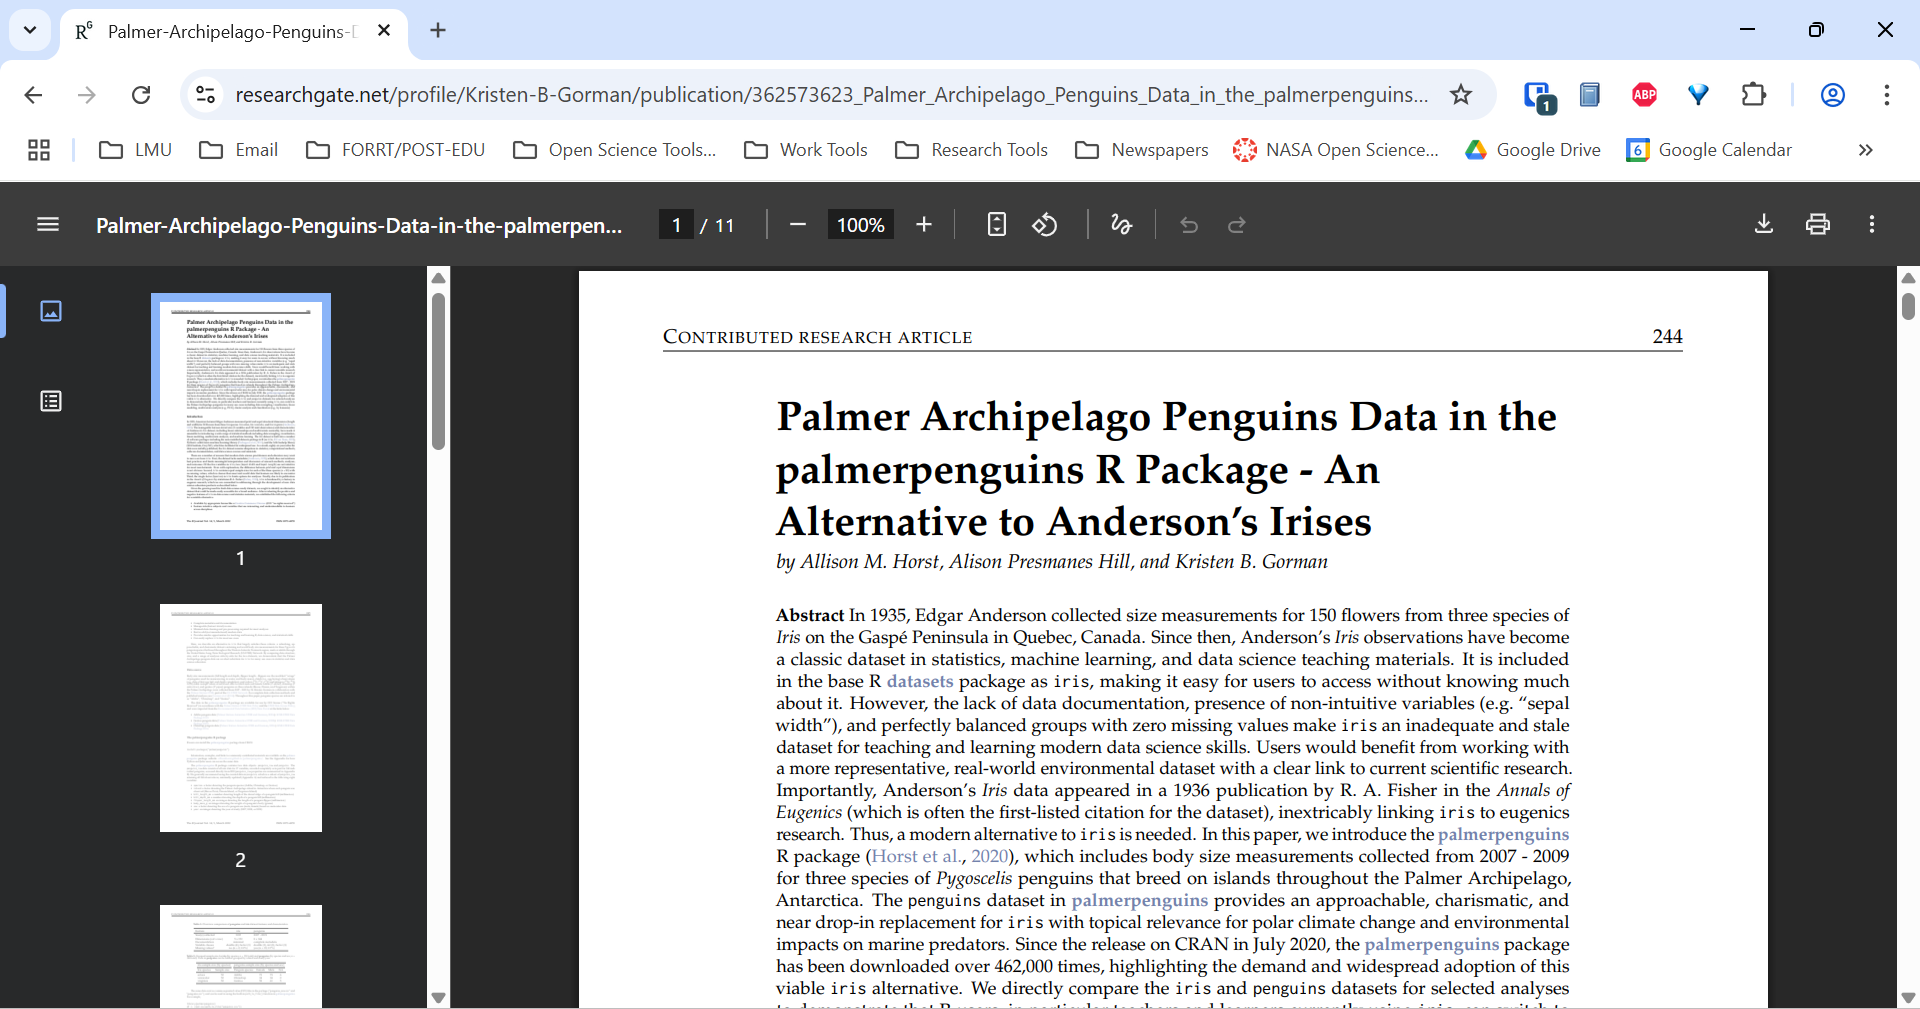Open the LMU bookmarks folder
This screenshot has height=1009, width=1920.
click(136, 150)
